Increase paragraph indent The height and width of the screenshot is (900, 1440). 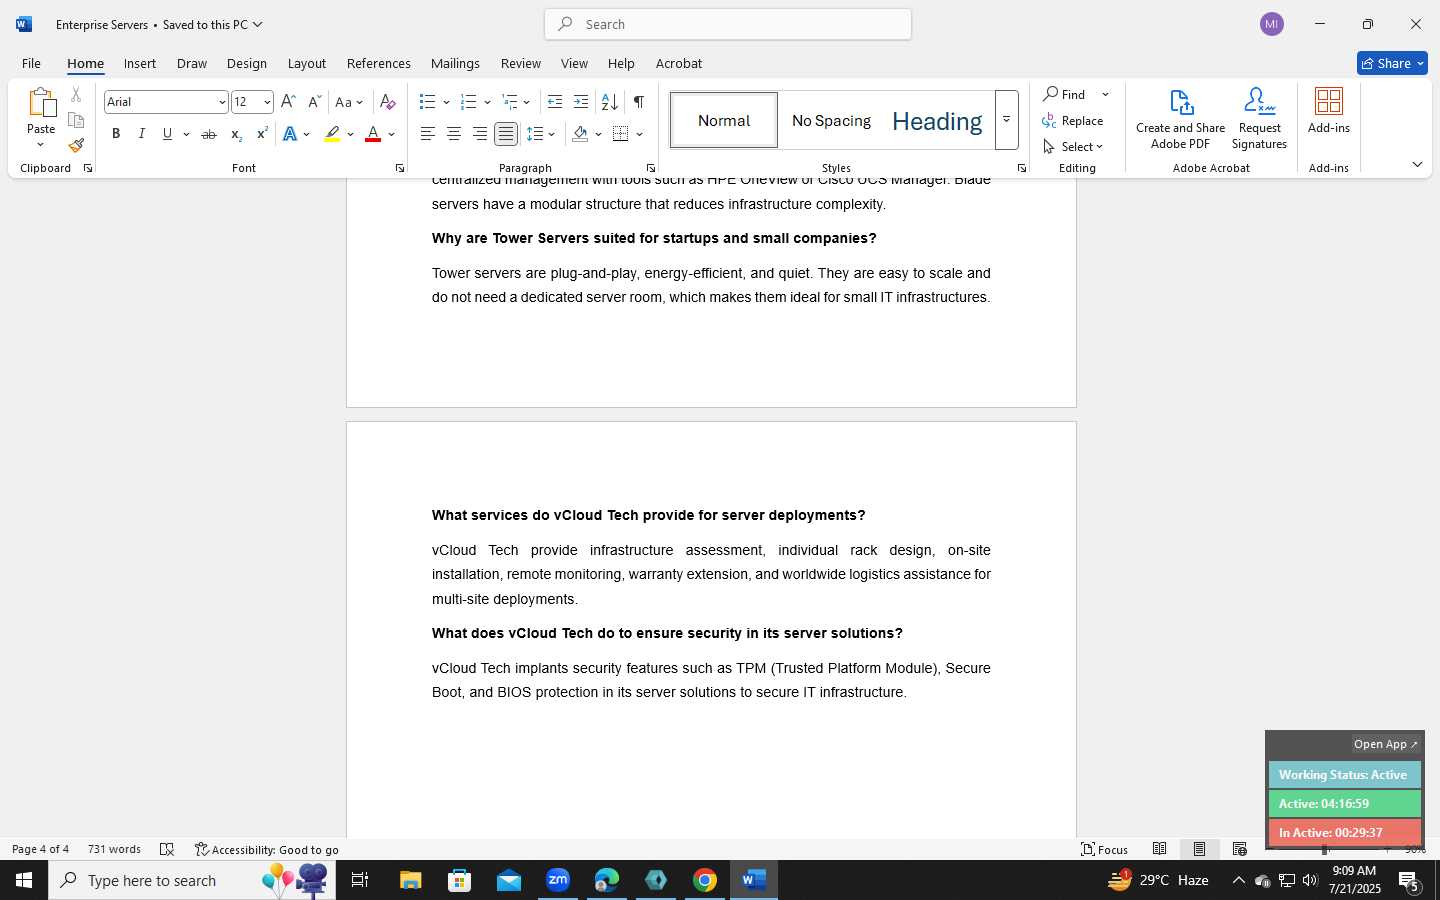pyautogui.click(x=581, y=102)
